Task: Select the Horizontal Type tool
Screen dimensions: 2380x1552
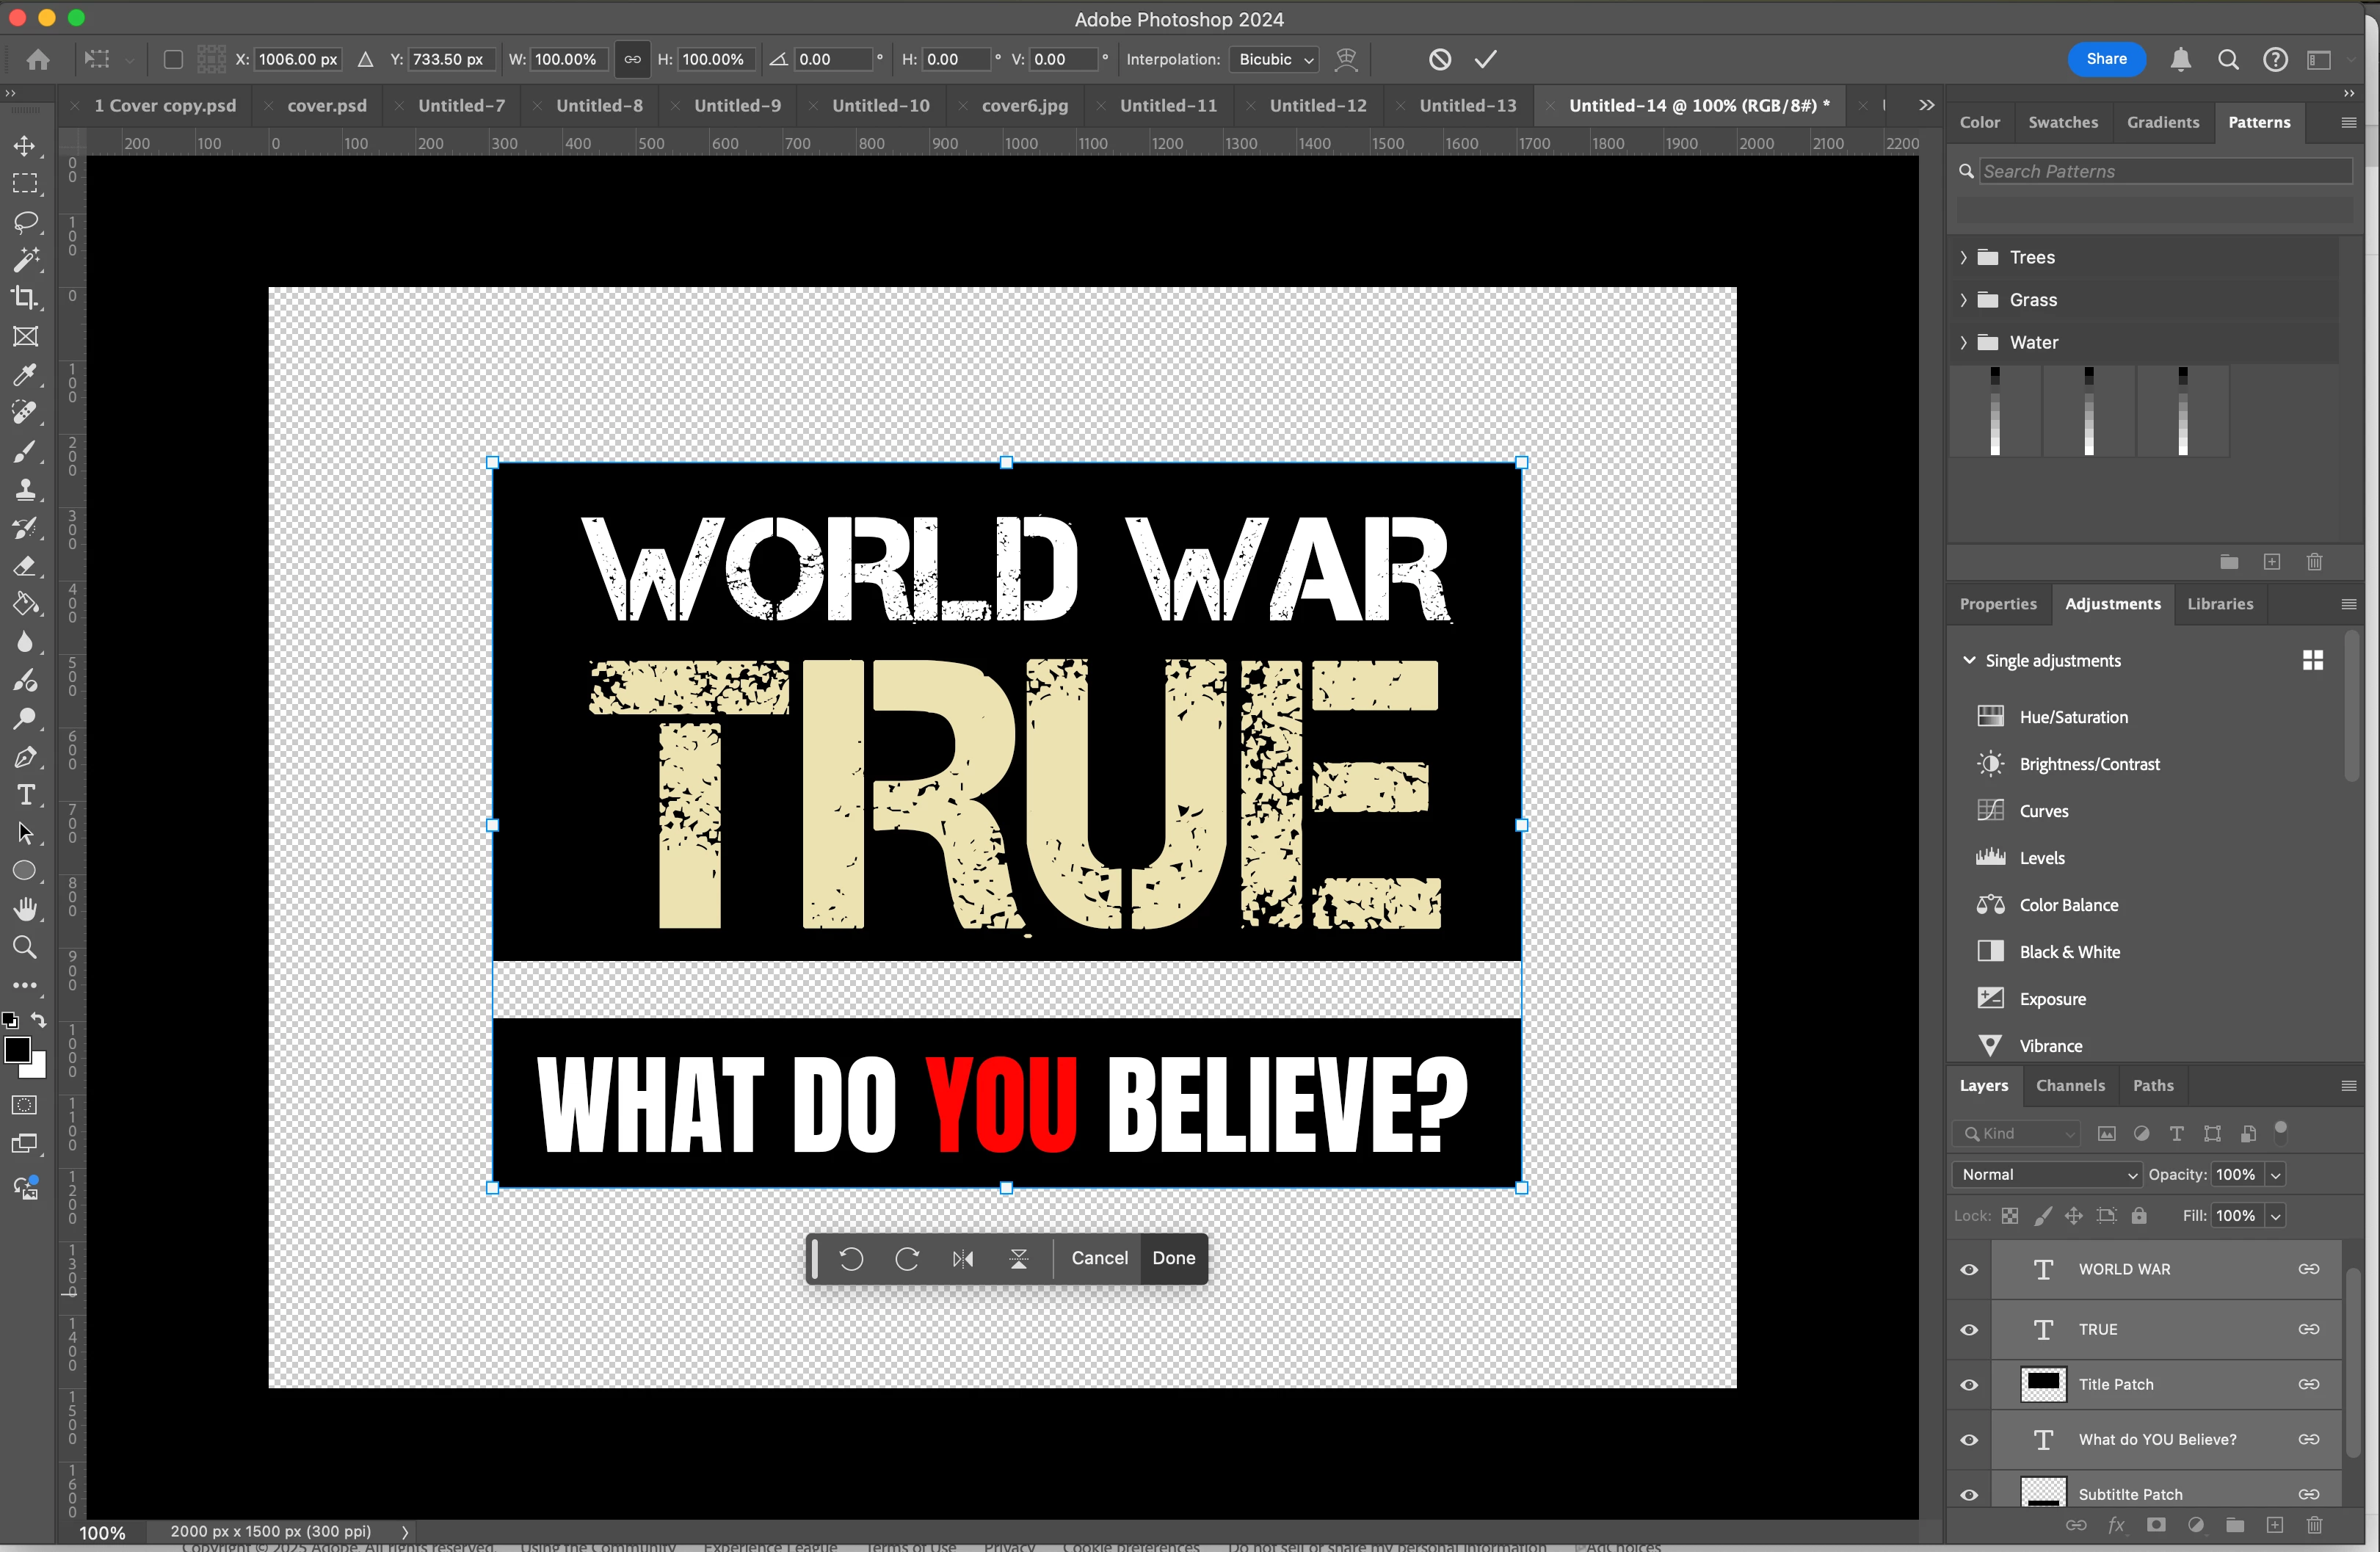Action: pyautogui.click(x=25, y=796)
